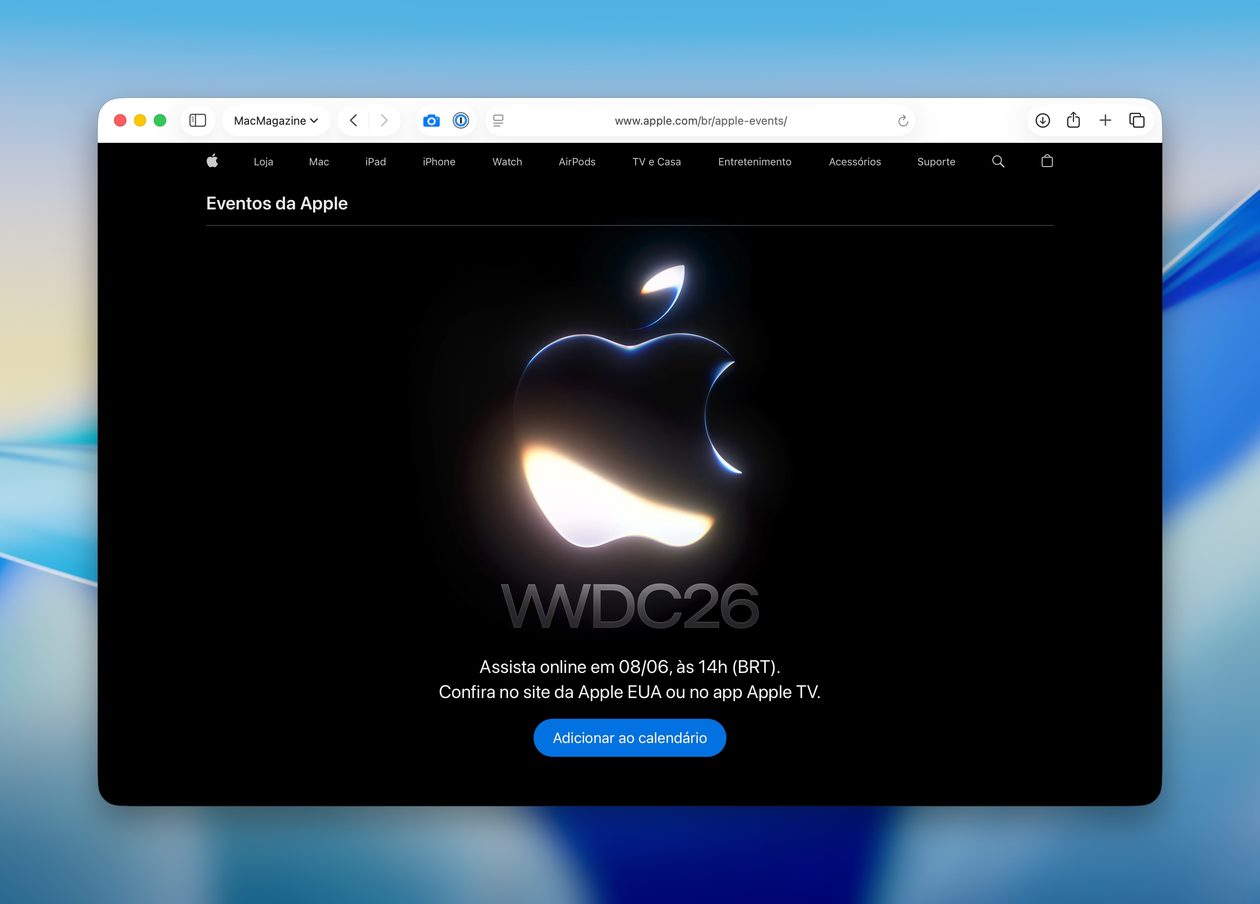Screen dimensions: 1260x904
Task: Open the Watch menu item
Action: 507,162
